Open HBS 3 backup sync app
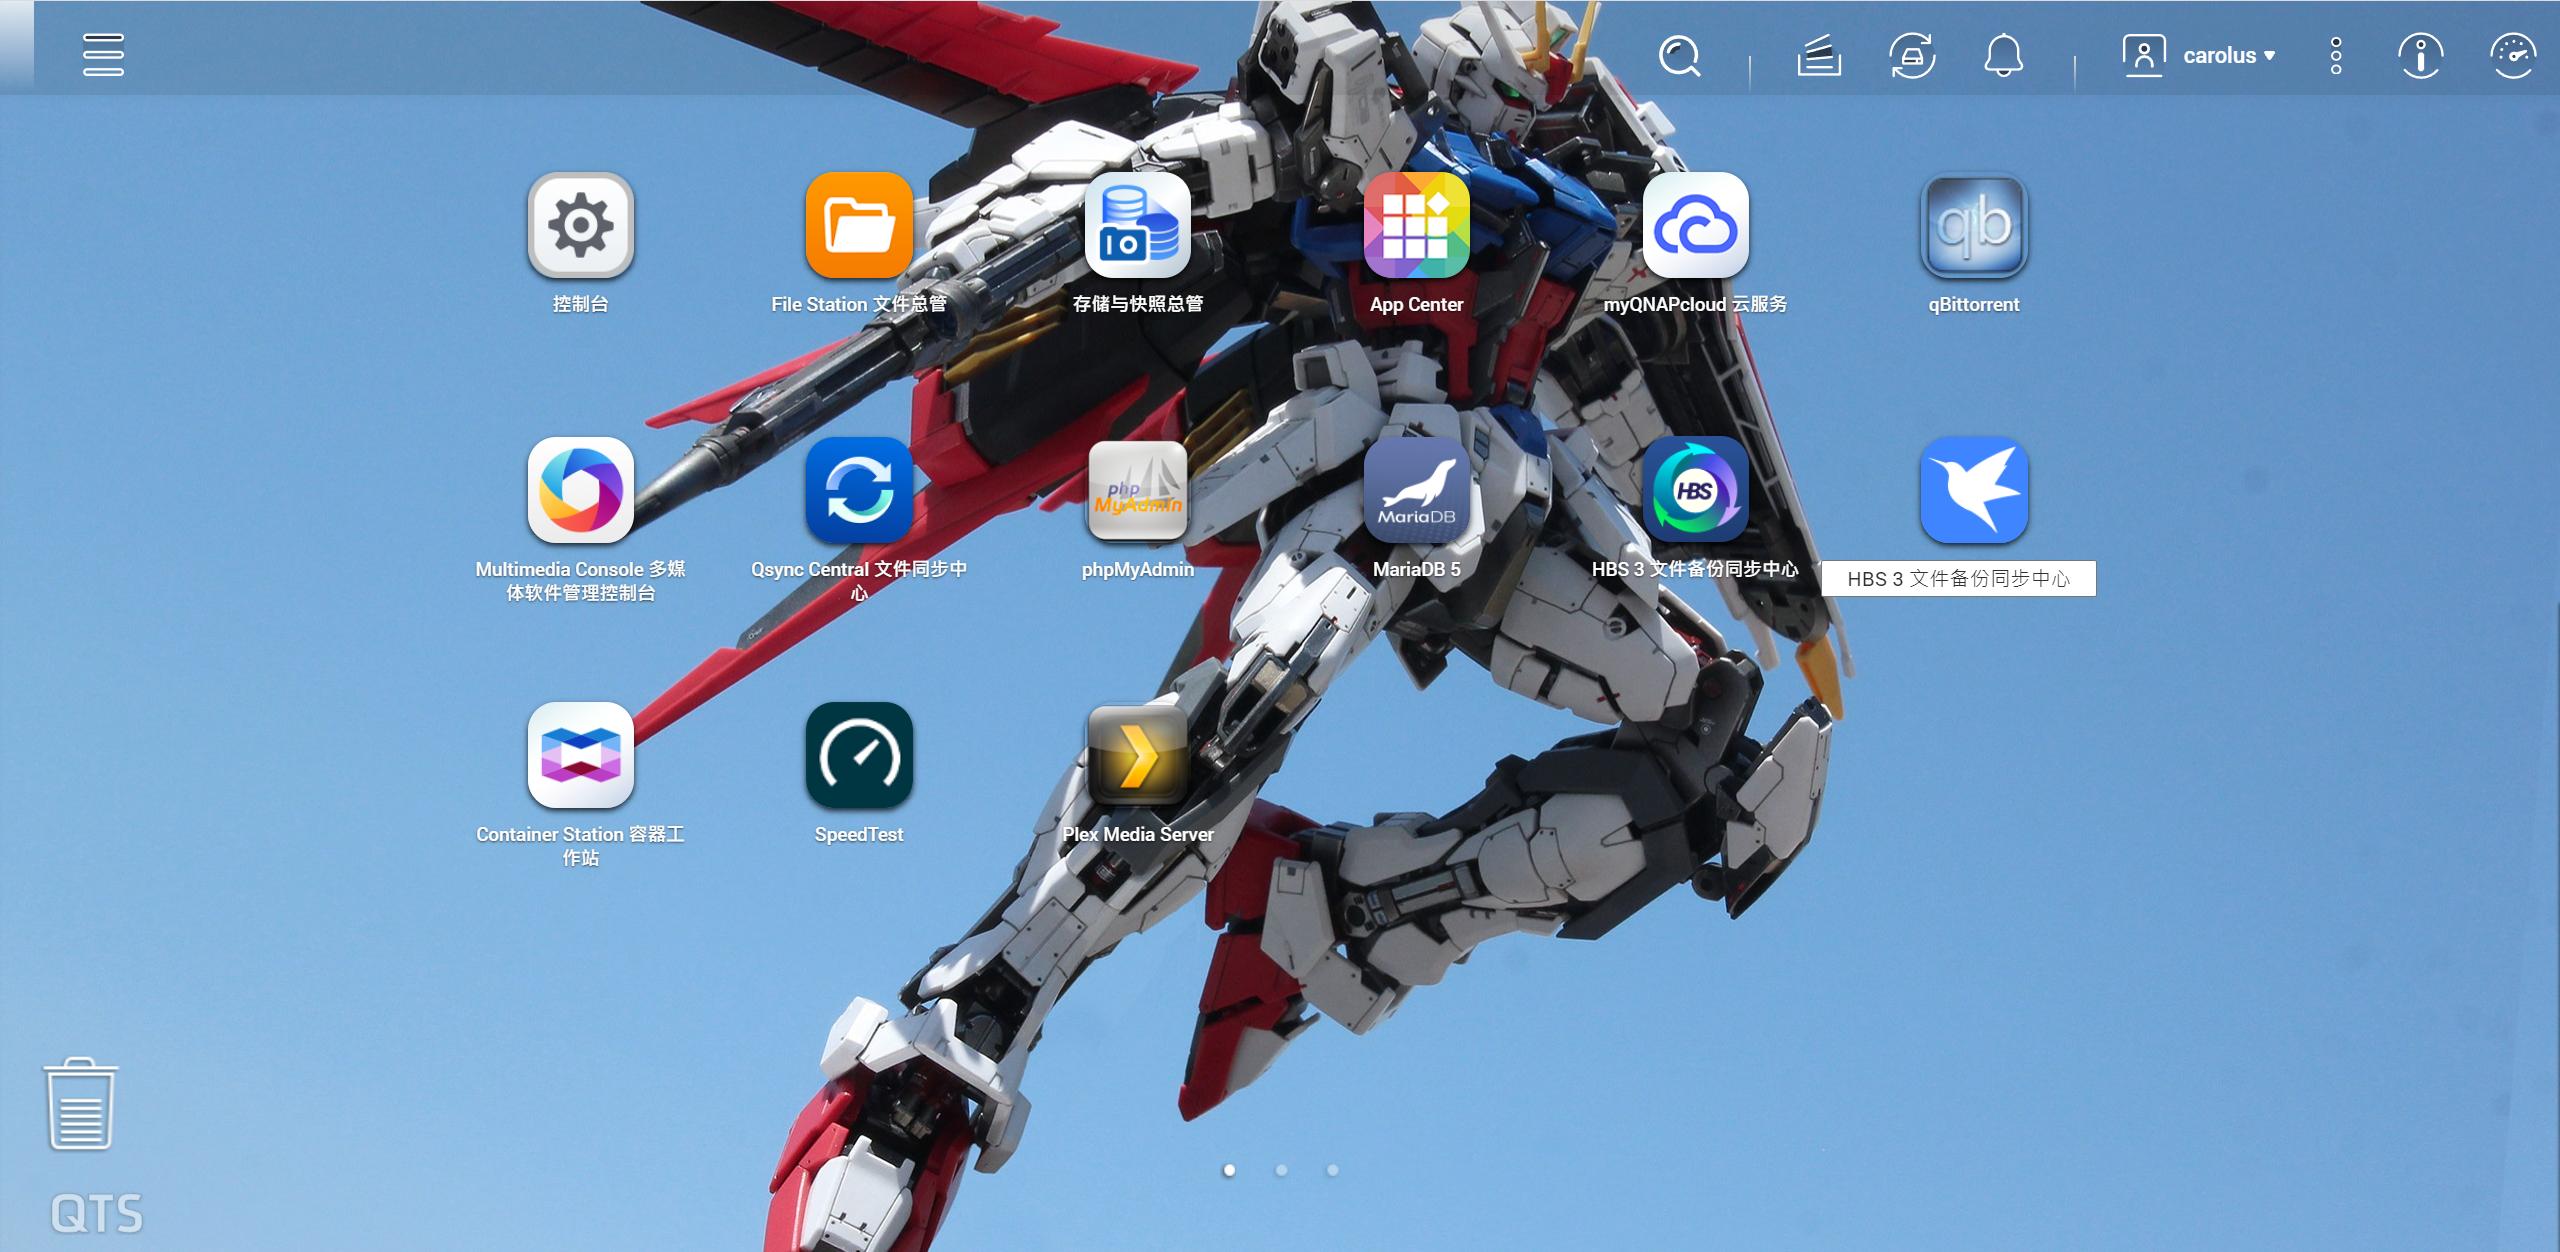Screen dimensions: 2560x1252 coord(1695,490)
